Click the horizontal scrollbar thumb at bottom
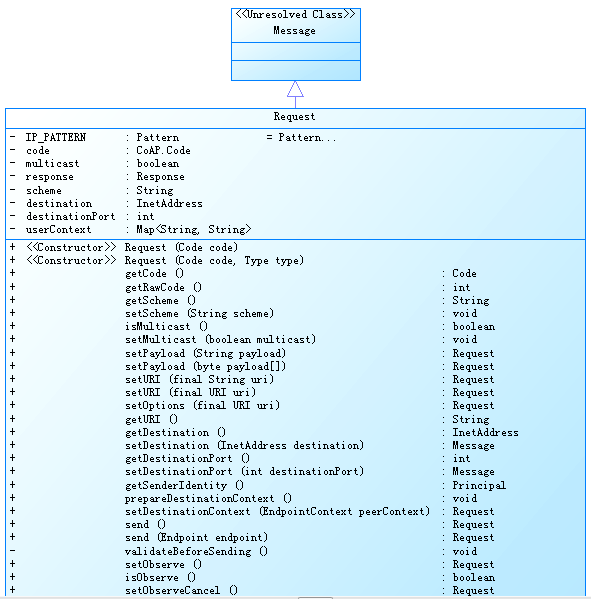 315,597
